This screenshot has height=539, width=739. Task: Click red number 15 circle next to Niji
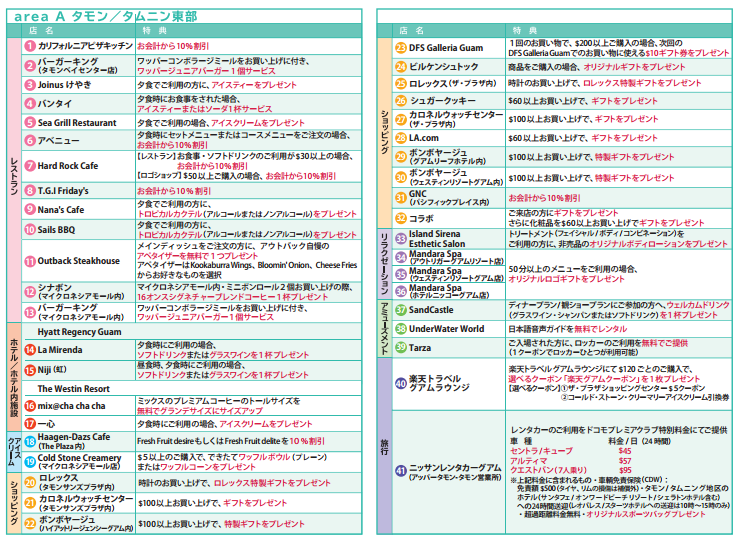[30, 370]
